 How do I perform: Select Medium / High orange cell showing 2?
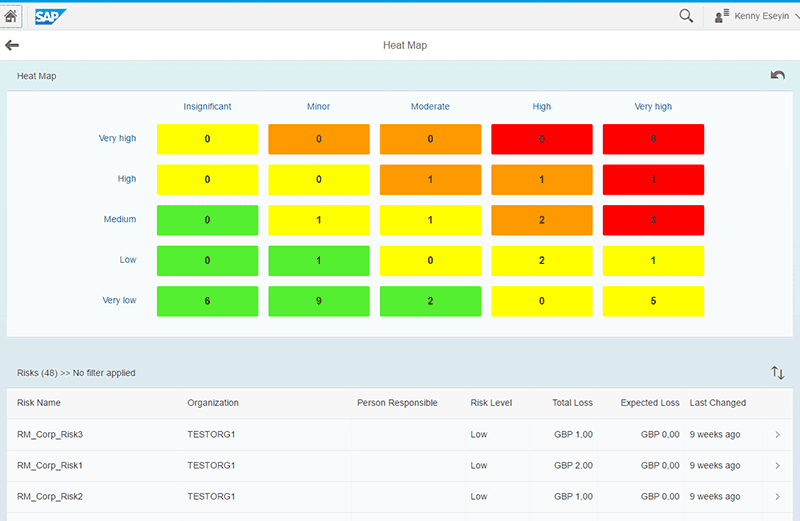542,220
